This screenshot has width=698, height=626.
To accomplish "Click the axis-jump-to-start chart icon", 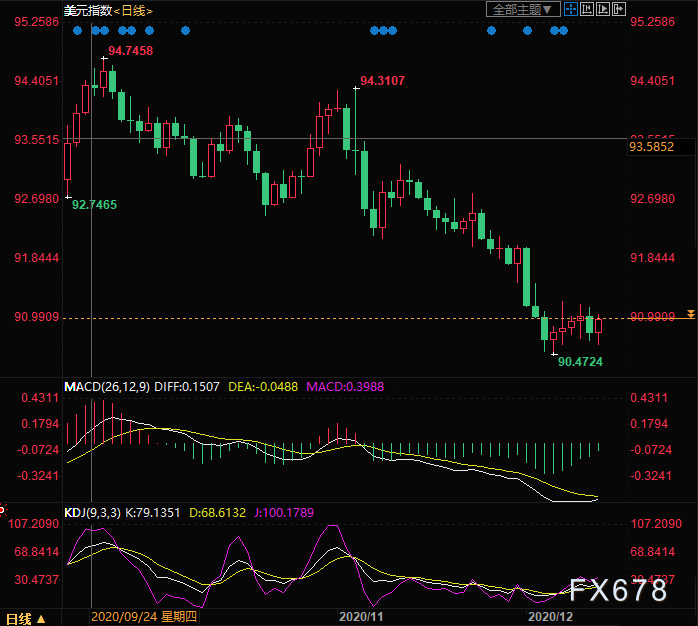I will 587,9.
